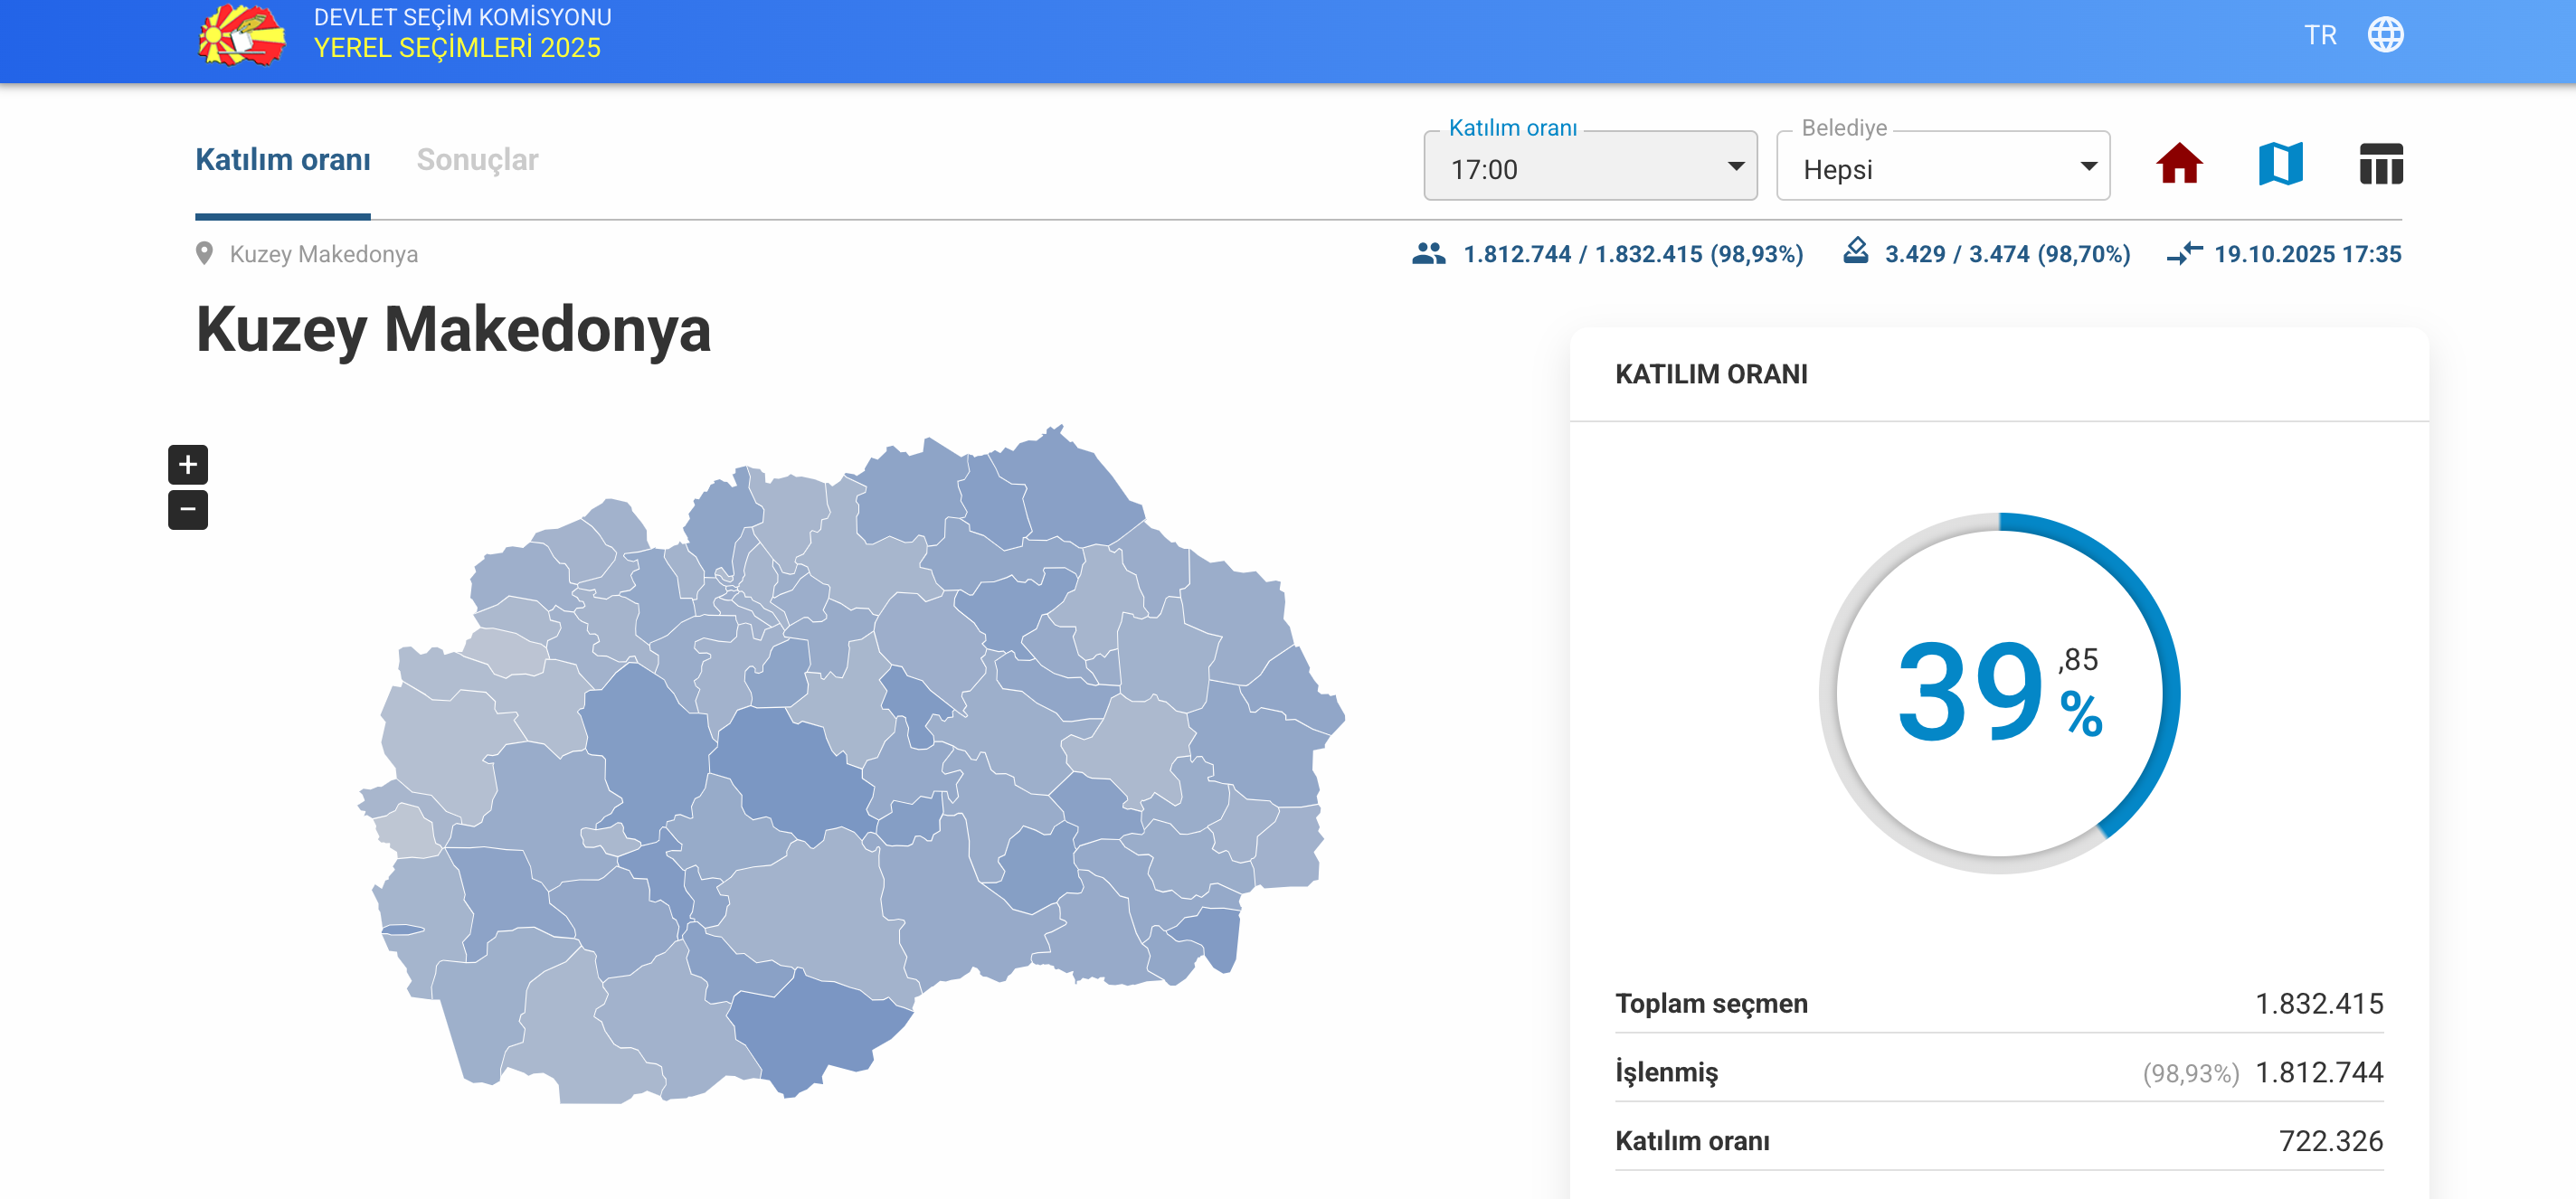This screenshot has width=2576, height=1199.
Task: Click the ballot box stations icon
Action: [x=1855, y=252]
